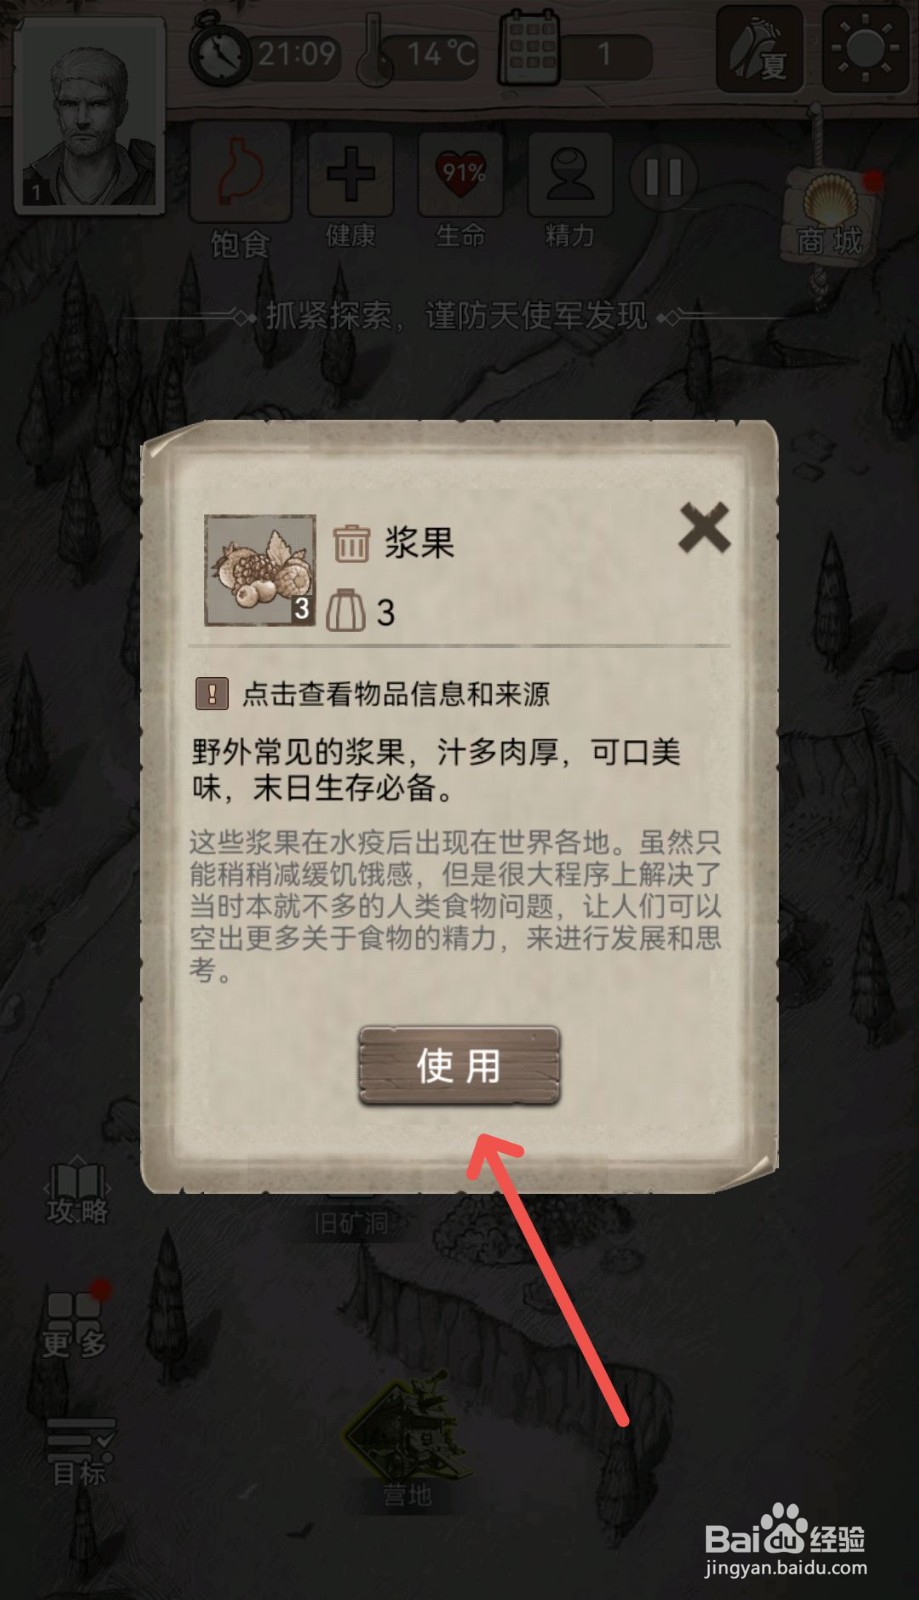Pause the game with pause button
Viewport: 919px width, 1600px height.
coord(664,178)
